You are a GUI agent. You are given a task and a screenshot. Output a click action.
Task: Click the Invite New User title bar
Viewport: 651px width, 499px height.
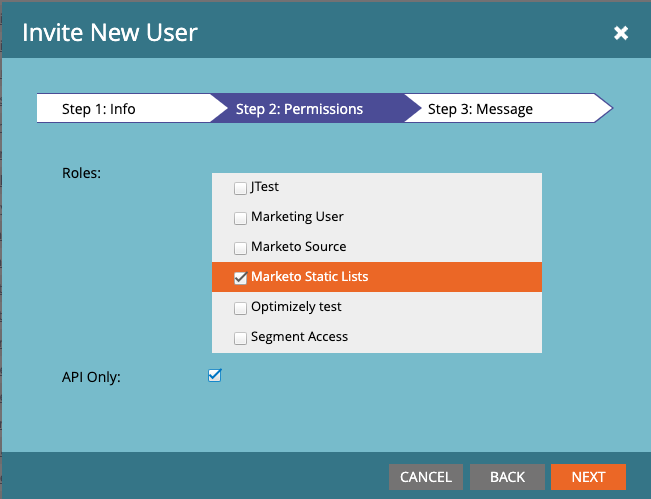click(300, 32)
